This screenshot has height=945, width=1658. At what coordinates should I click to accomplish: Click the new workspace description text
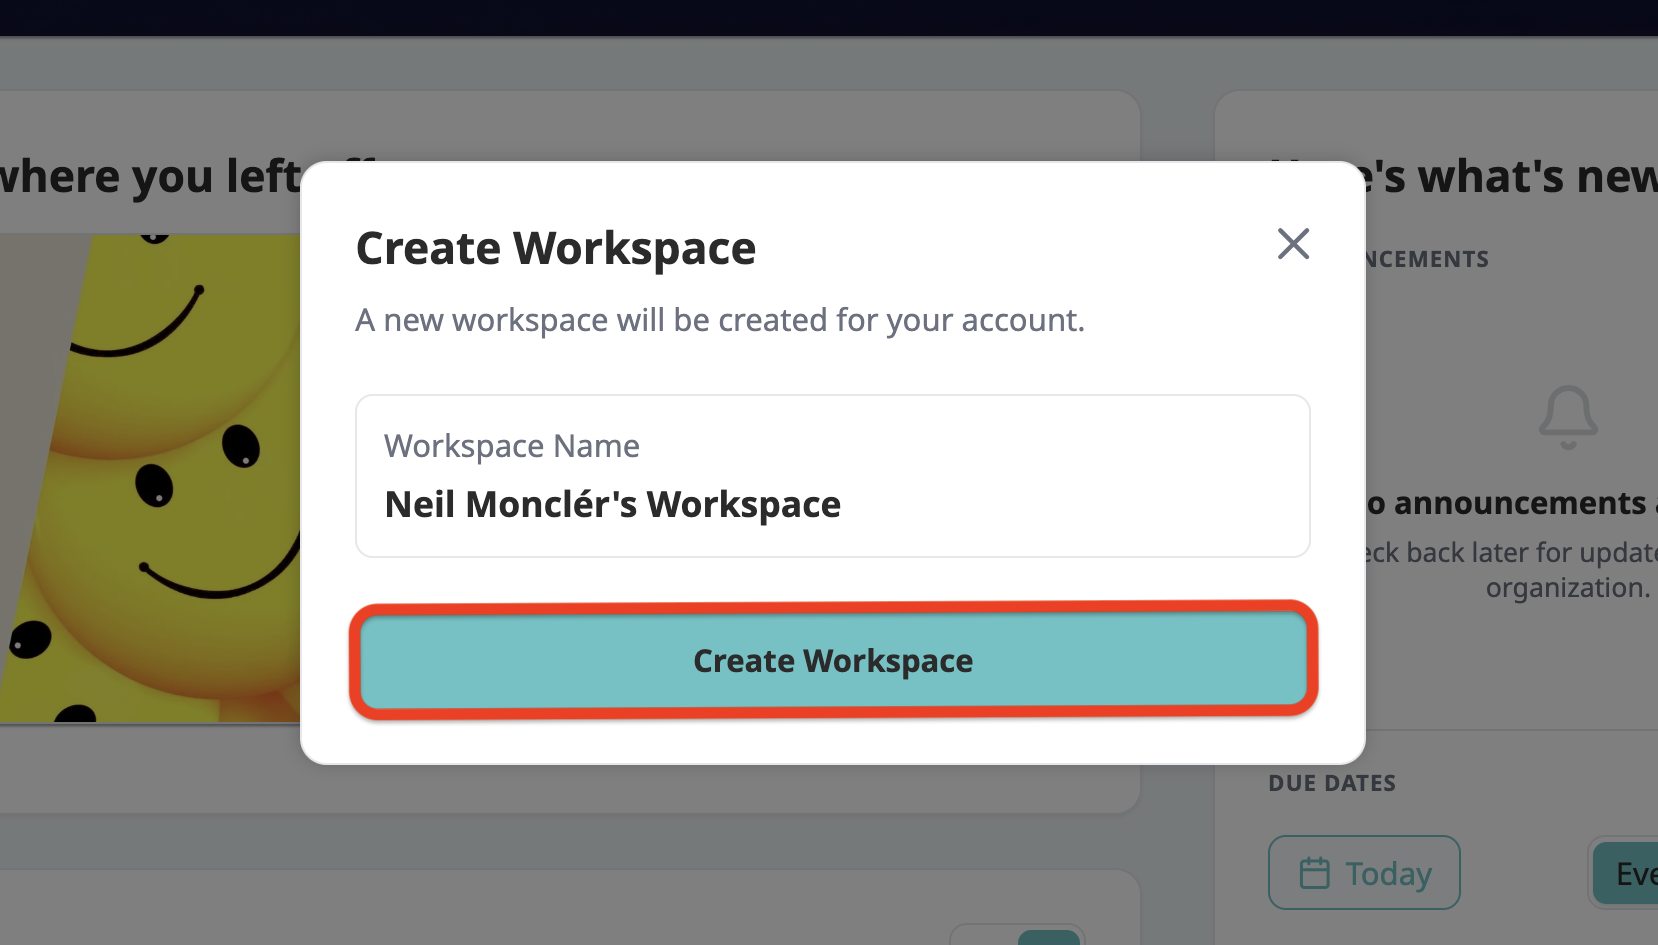coord(720,320)
